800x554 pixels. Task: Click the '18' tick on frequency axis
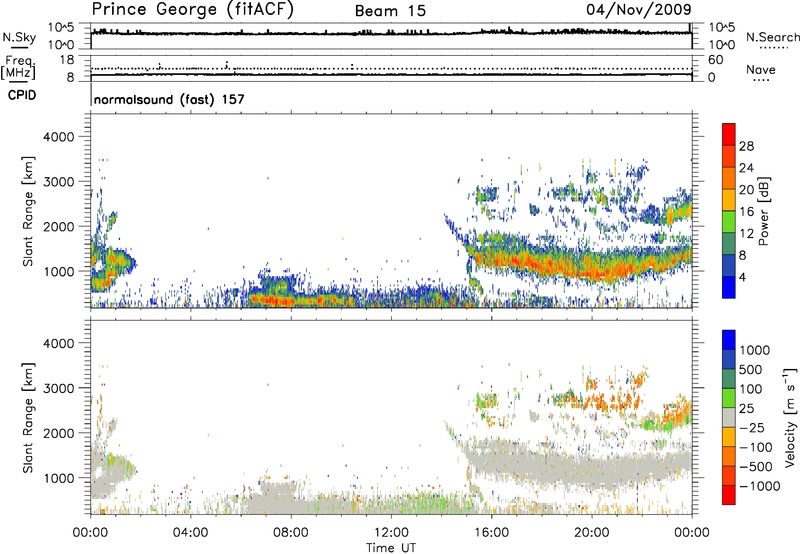pyautogui.click(x=67, y=60)
